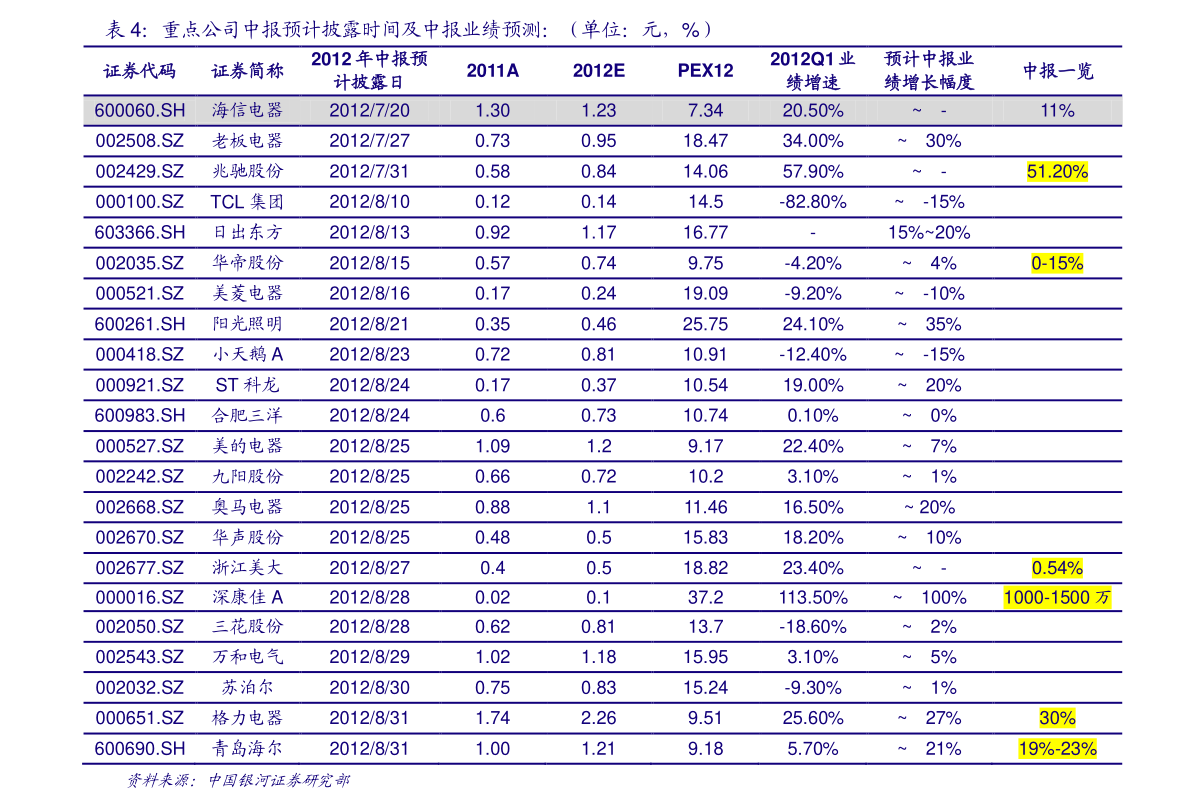The width and height of the screenshot is (1191, 808).
Task: Click the 中报一览 column header
Action: coord(1057,72)
